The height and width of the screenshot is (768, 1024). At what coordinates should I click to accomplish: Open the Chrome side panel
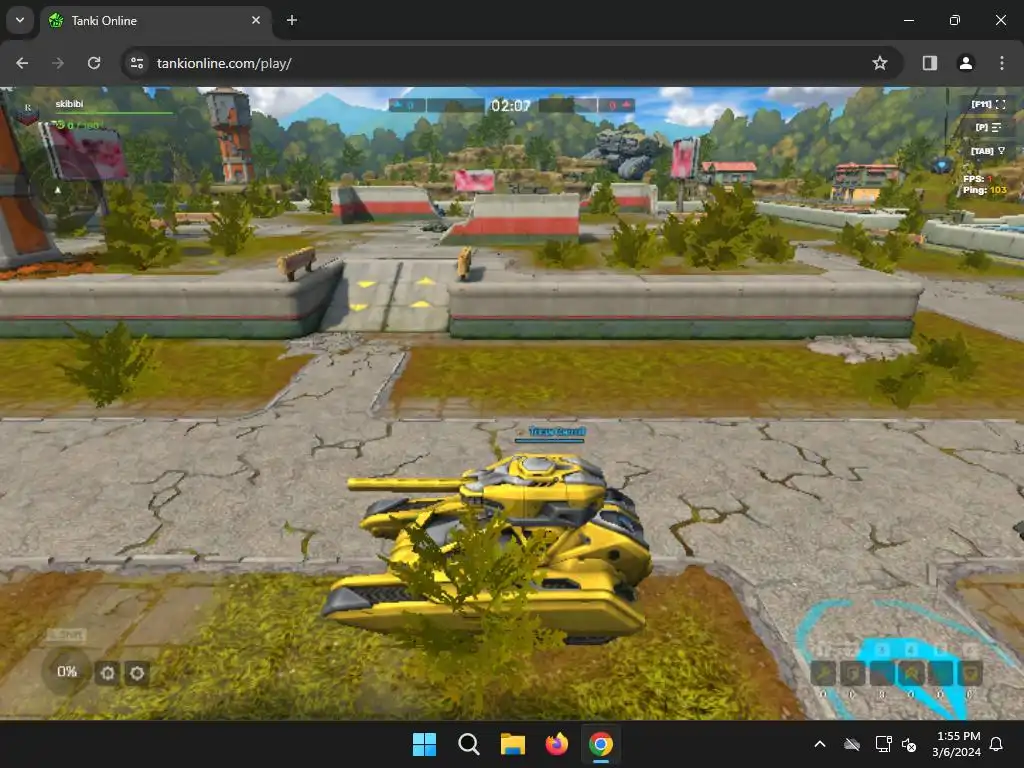(x=929, y=63)
